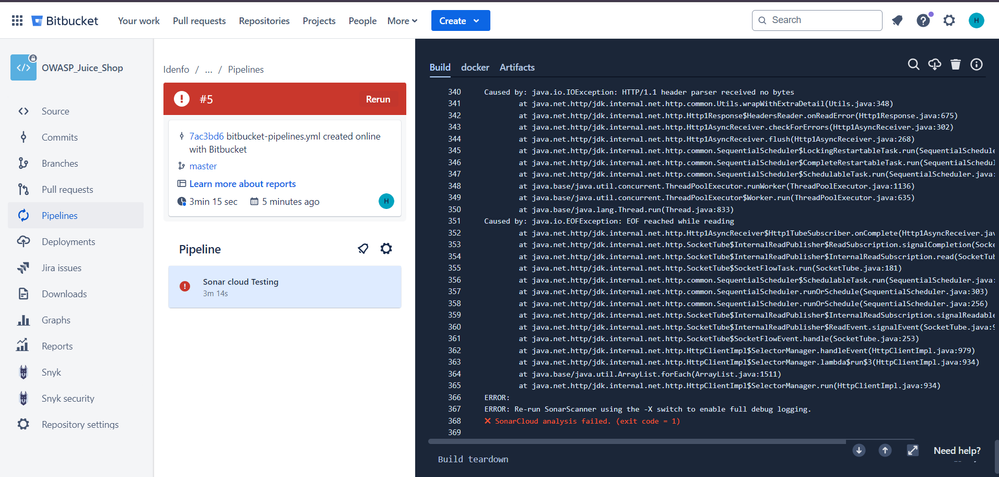999x477 pixels.
Task: Go to Repositories in top navigation
Action: tap(264, 21)
